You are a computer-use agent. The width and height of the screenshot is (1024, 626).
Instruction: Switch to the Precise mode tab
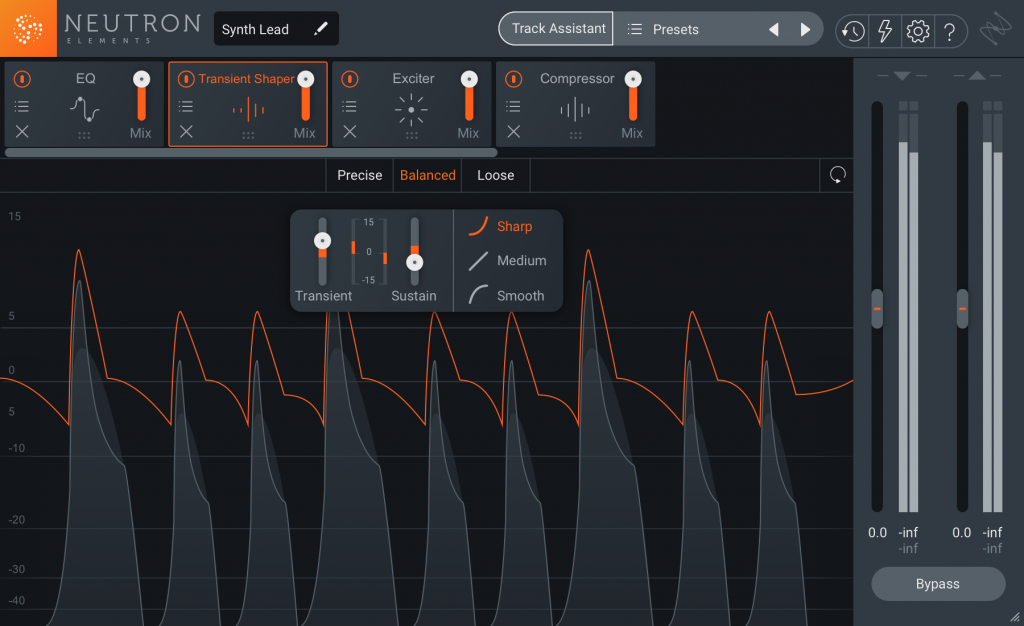[359, 175]
